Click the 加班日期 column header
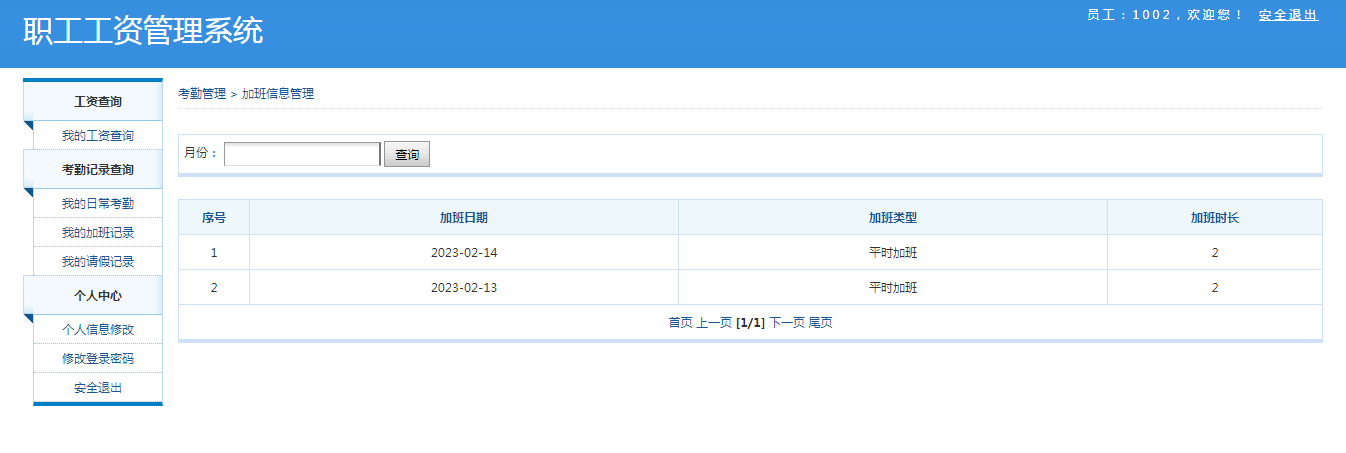Image resolution: width=1346 pixels, height=453 pixels. 464,218
